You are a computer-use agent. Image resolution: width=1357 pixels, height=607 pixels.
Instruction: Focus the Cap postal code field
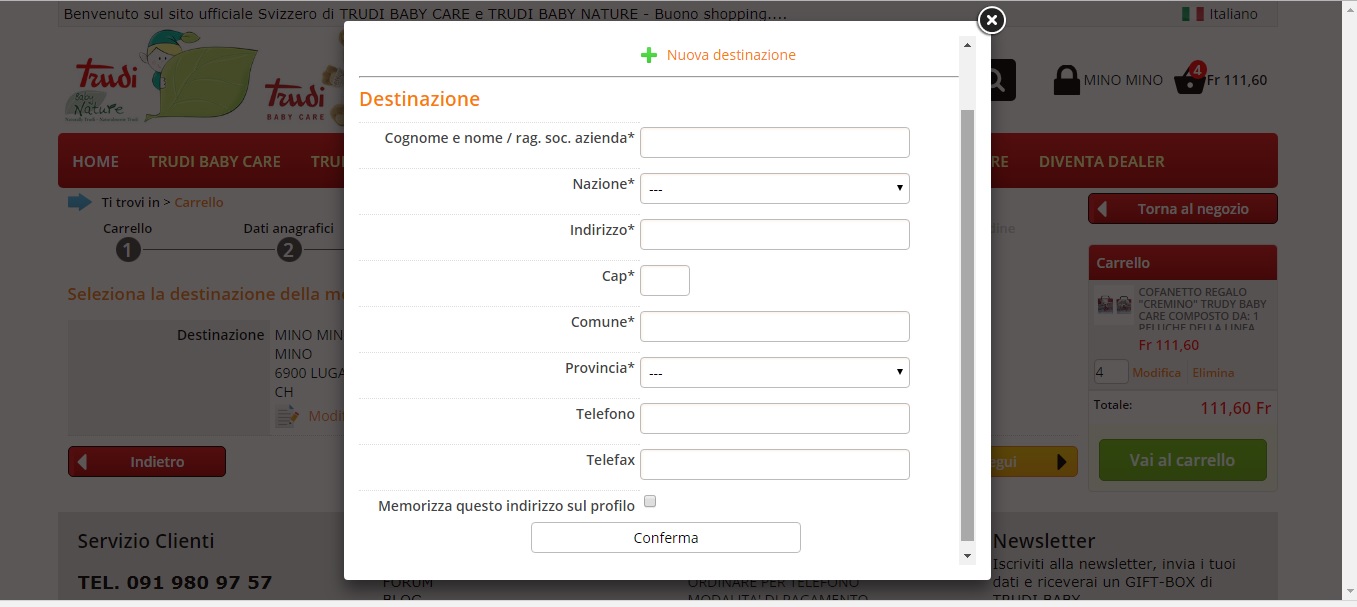point(664,280)
